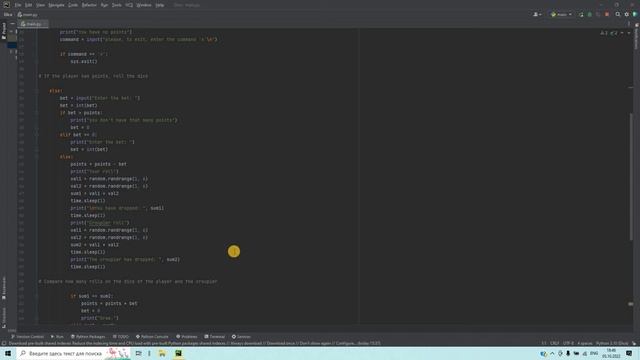Open Search Everywhere magnifier icon
The height and width of the screenshot is (360, 640).
tap(618, 14)
